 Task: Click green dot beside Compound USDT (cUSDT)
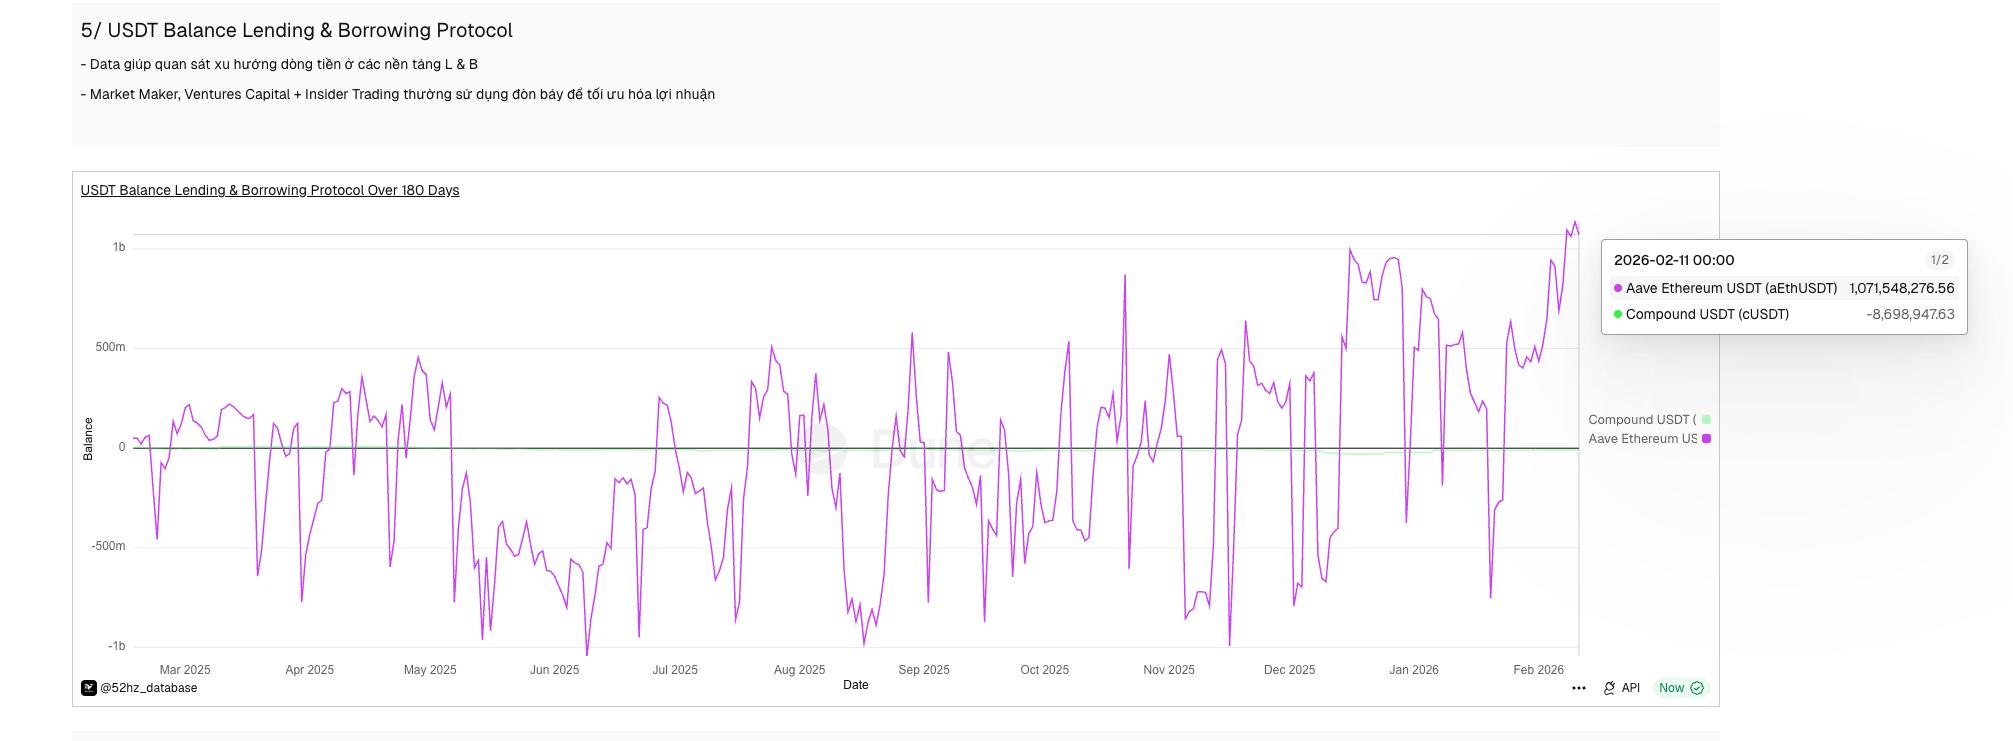[x=1618, y=314]
